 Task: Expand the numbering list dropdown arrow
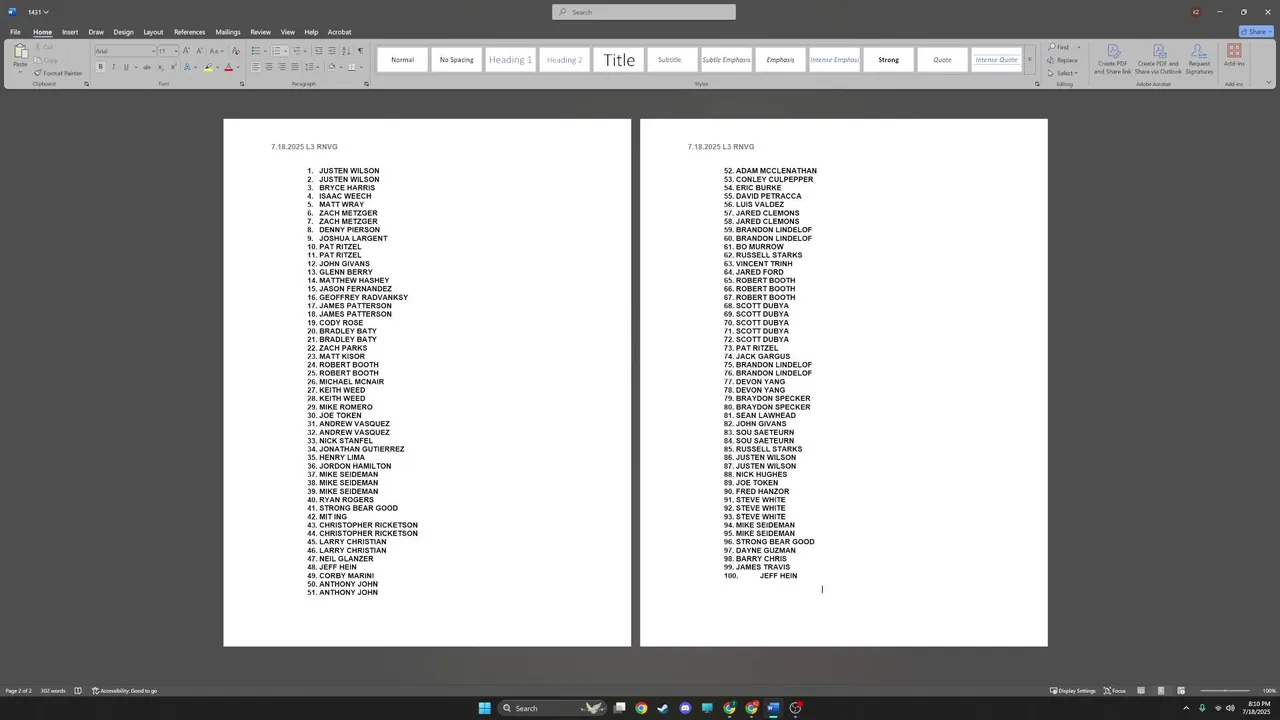[285, 51]
